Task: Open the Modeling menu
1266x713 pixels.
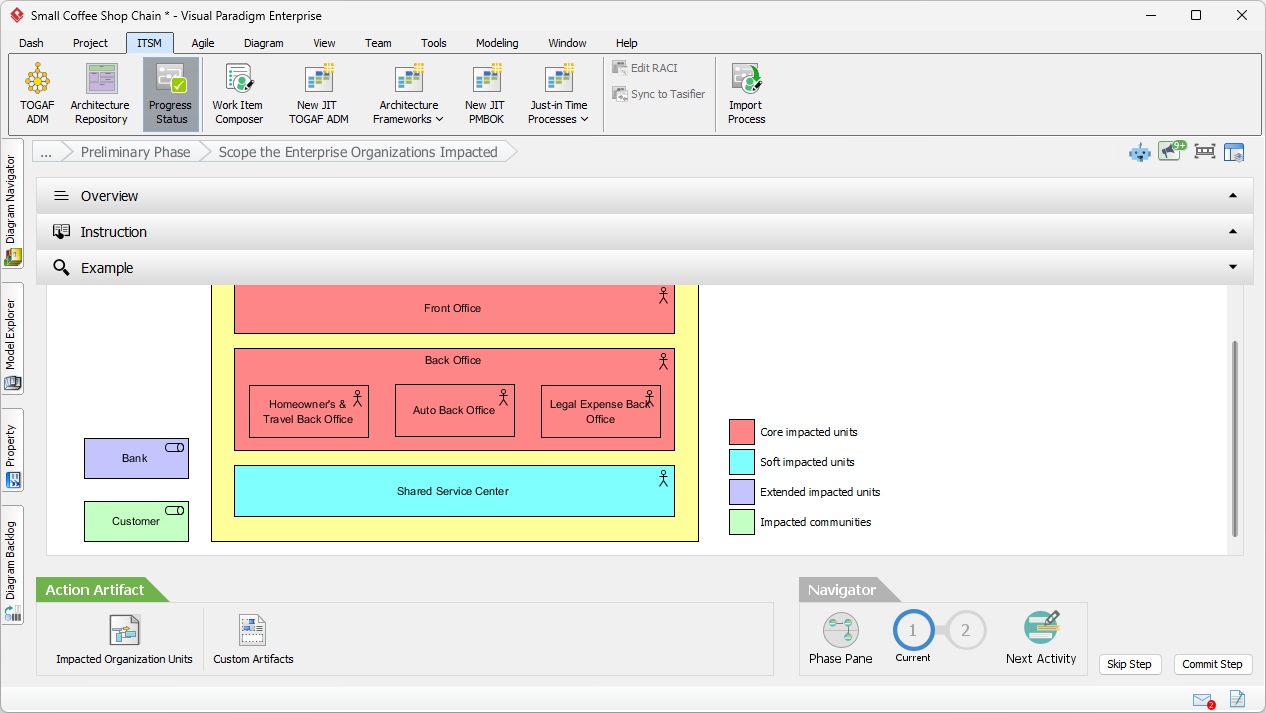Action: tap(496, 43)
